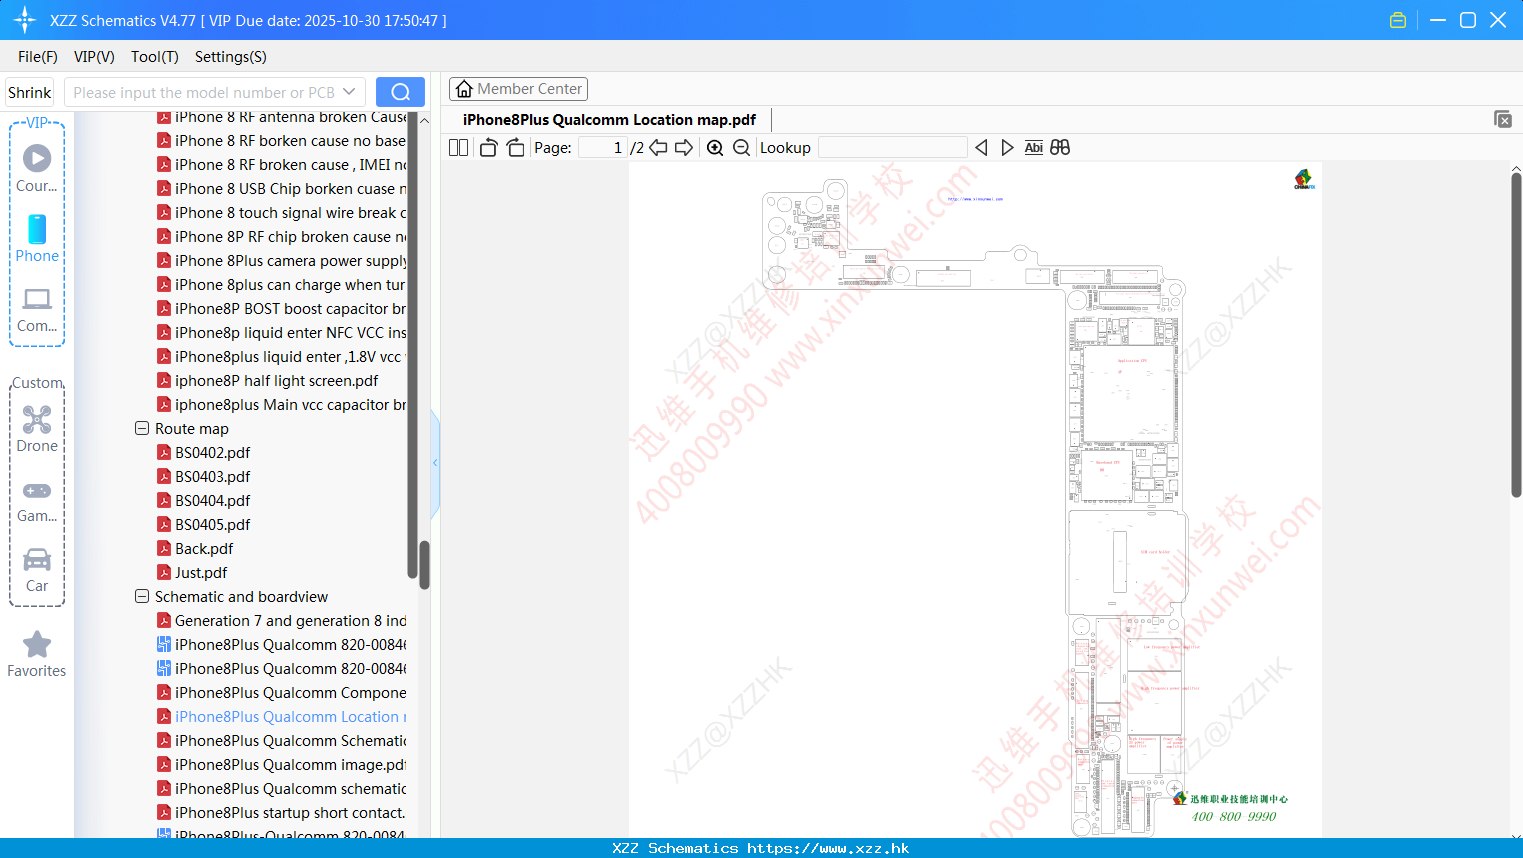Open iPhone 8P RF chip broken cause file
This screenshot has height=858, width=1523.
(x=282, y=236)
